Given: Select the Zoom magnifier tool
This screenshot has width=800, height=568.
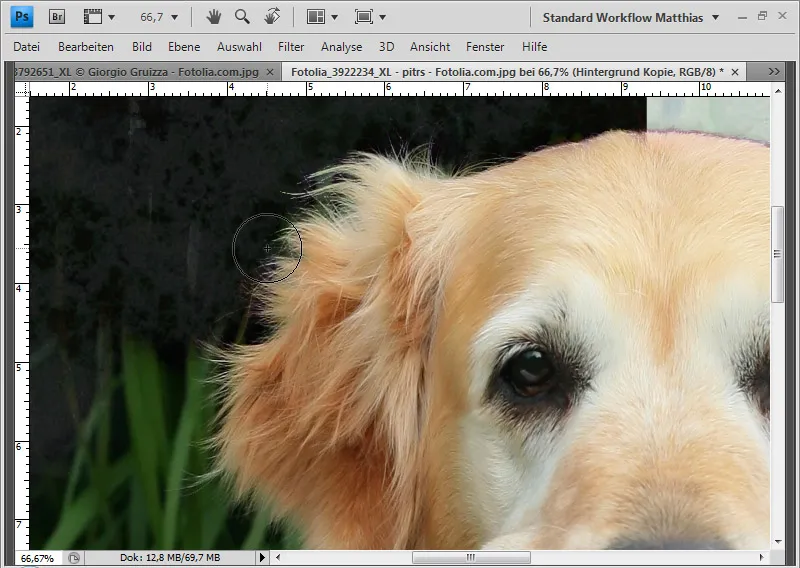Looking at the screenshot, I should click(x=242, y=17).
